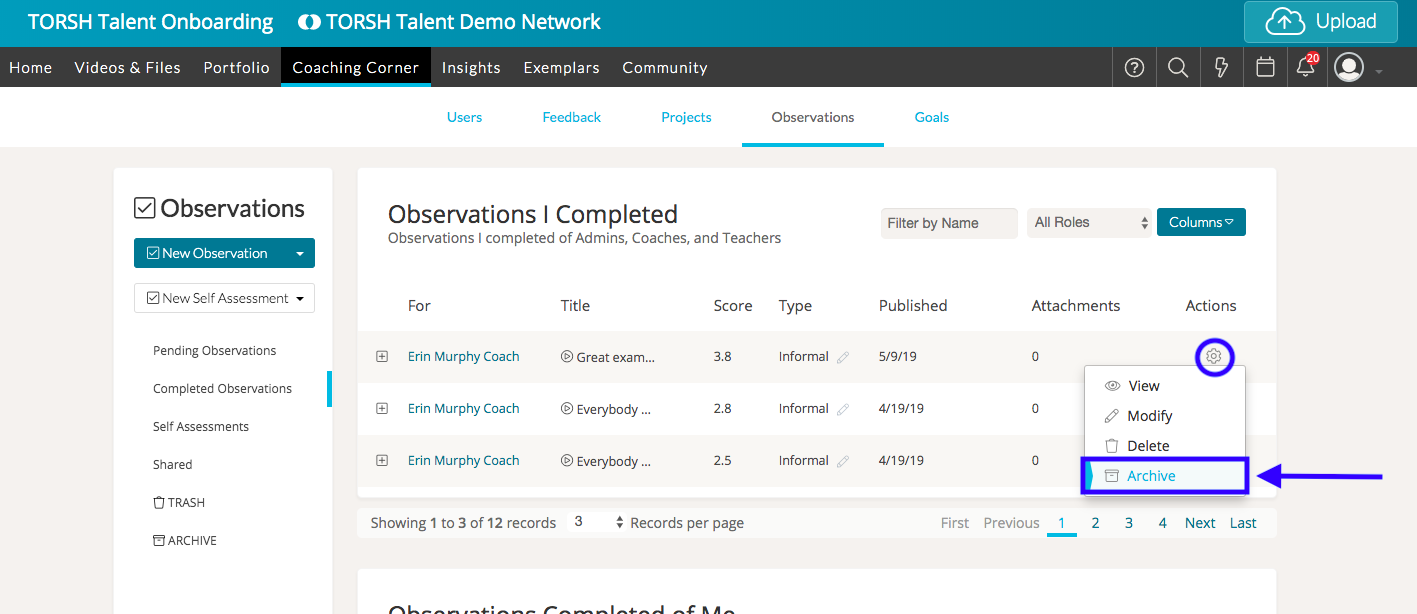1417x614 pixels.
Task: Click the user profile avatar icon
Action: (1349, 67)
